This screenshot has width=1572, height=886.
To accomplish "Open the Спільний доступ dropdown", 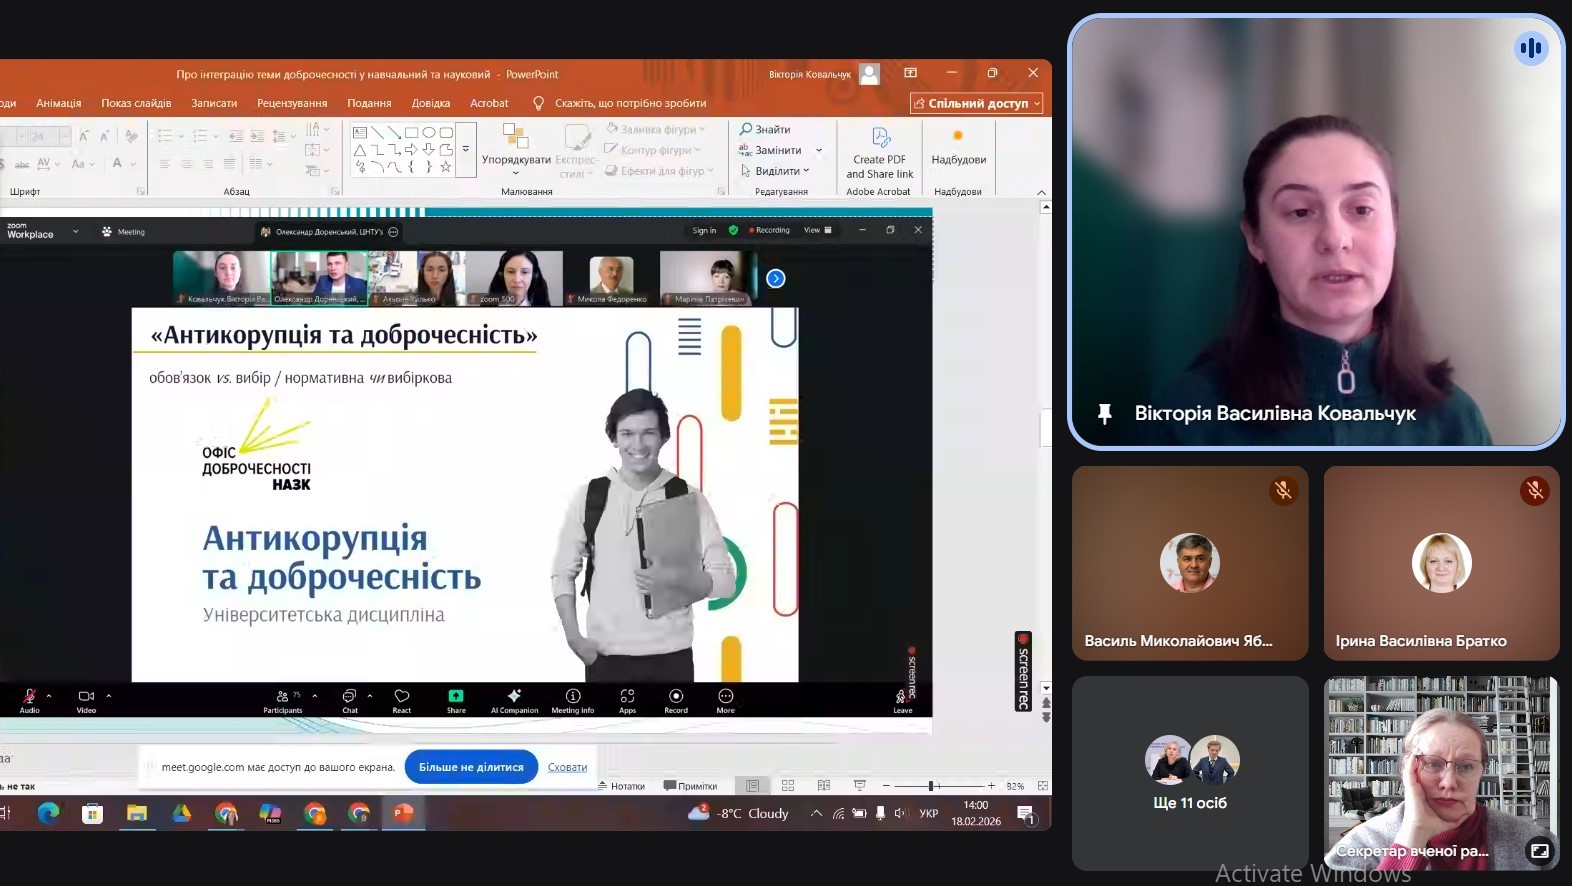I will 977,103.
